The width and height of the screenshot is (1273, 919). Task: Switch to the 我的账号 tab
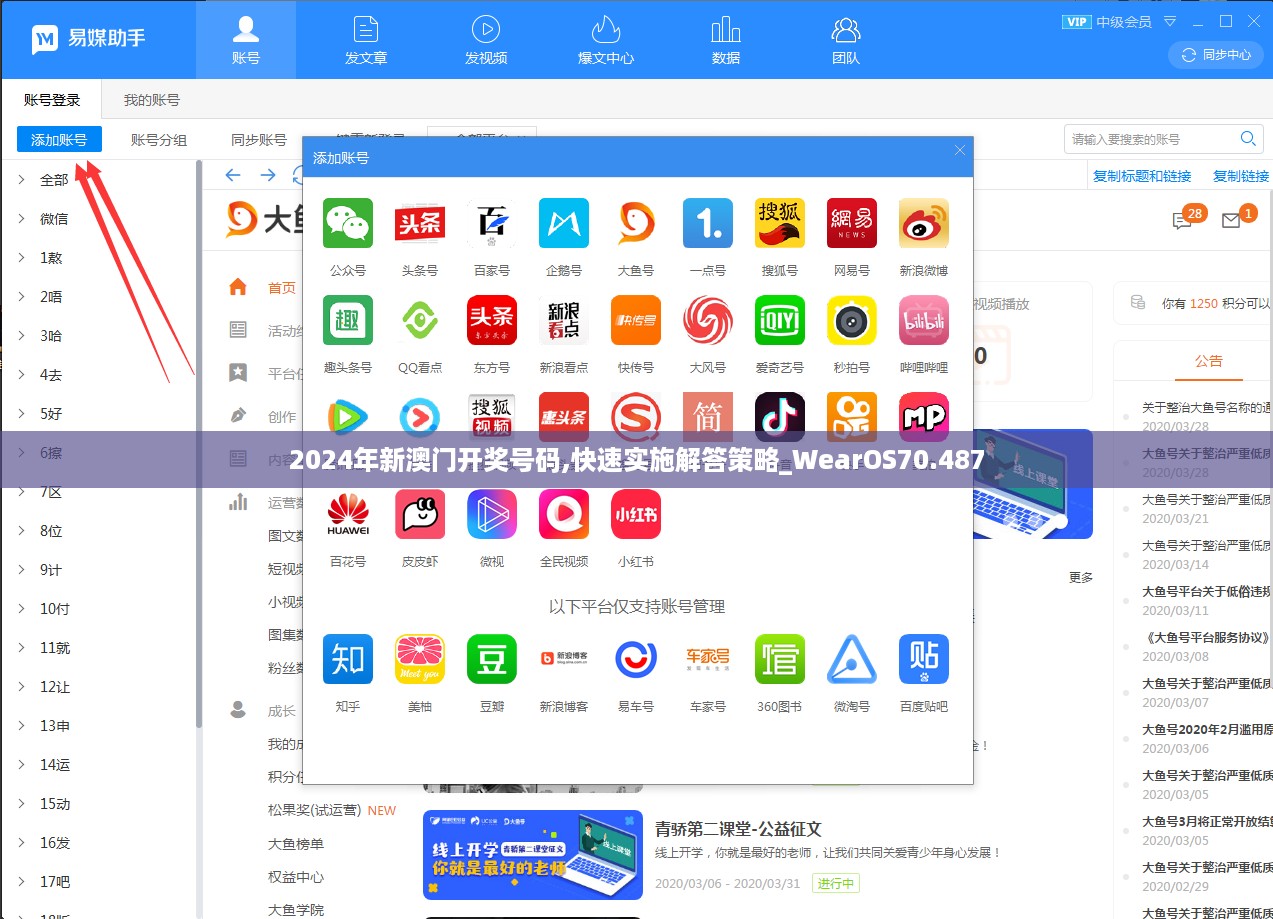tap(152, 100)
